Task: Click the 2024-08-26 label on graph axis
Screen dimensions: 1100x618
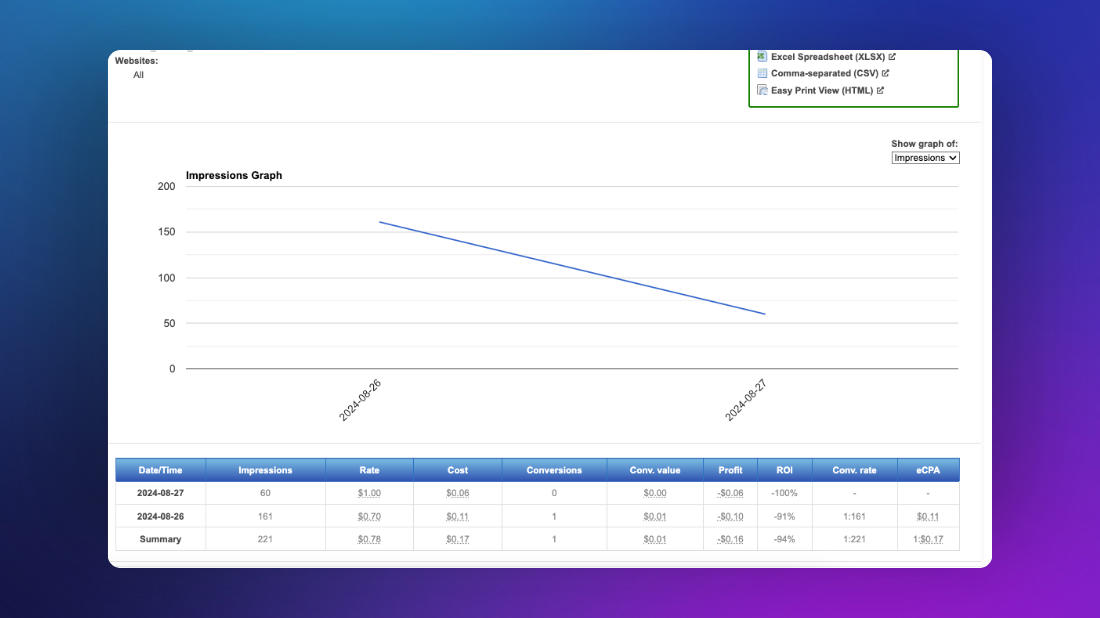Action: pyautogui.click(x=360, y=400)
